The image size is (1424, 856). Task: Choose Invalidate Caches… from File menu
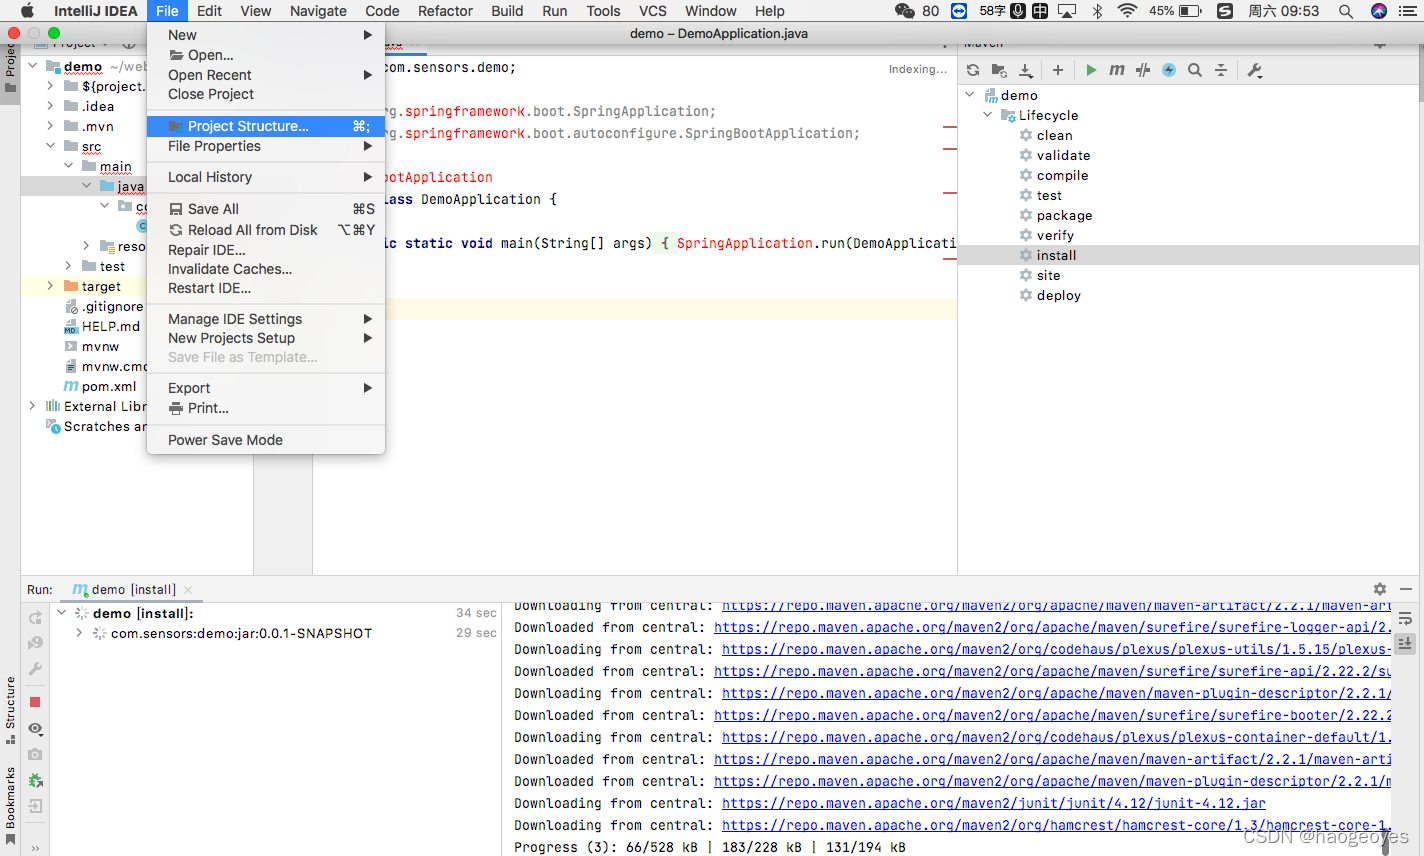[266, 269]
